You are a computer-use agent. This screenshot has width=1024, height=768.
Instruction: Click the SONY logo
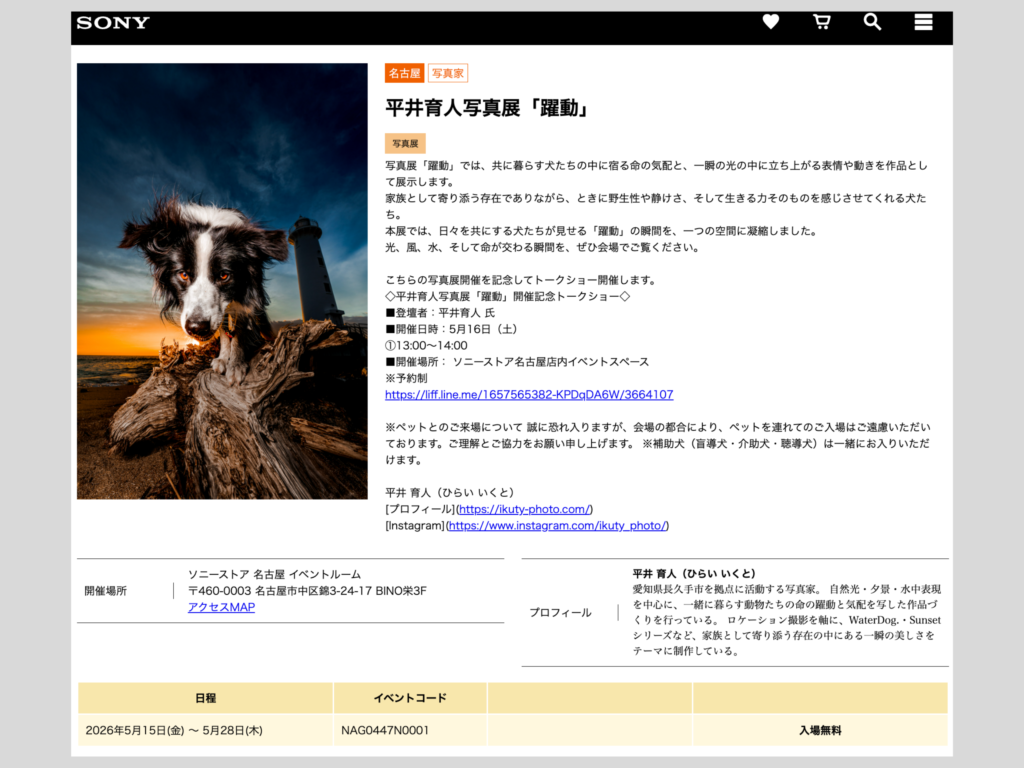coord(113,22)
